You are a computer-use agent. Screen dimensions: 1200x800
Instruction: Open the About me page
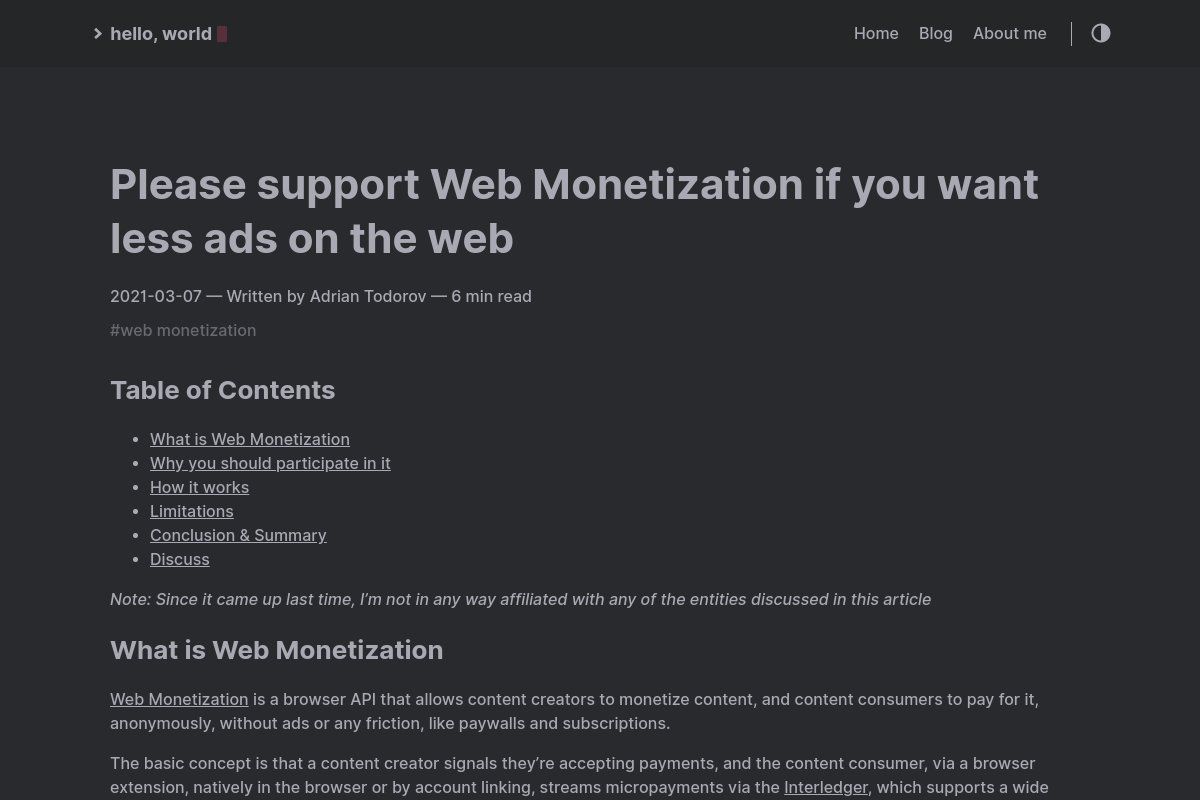coord(1010,33)
